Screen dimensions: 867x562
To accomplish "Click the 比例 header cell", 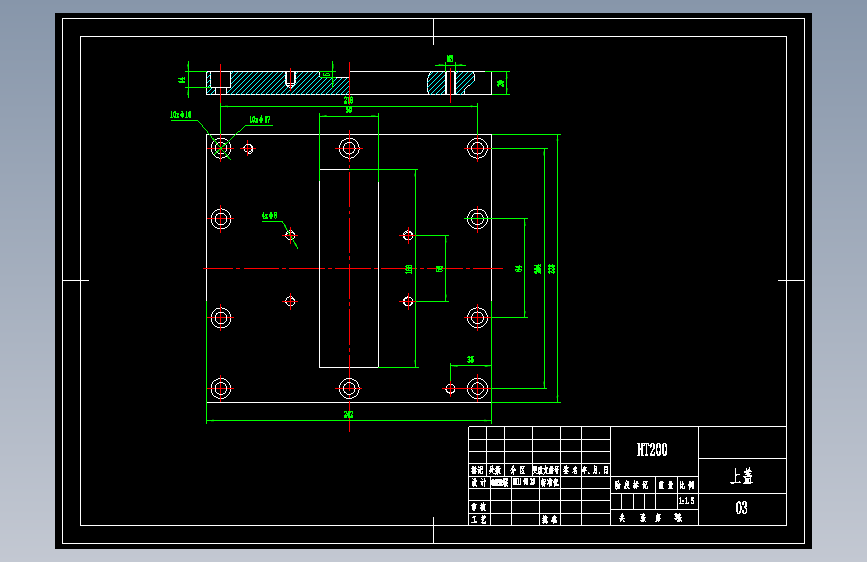I will click(x=687, y=485).
